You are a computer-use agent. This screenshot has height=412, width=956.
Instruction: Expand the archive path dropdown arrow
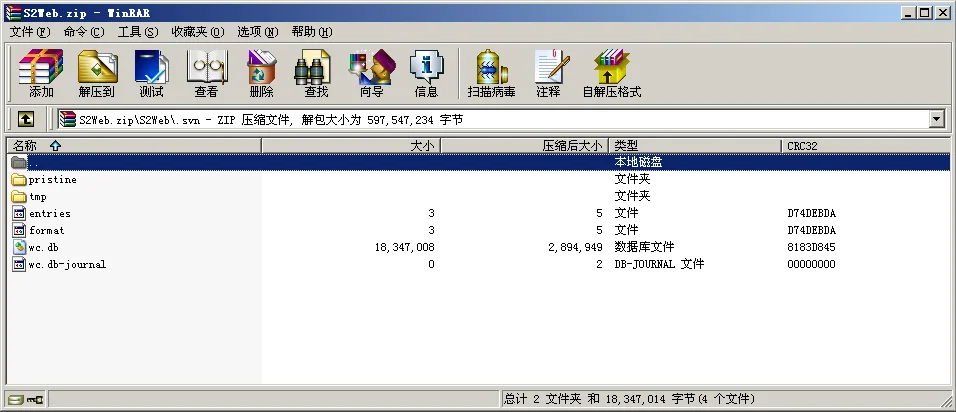click(x=937, y=119)
